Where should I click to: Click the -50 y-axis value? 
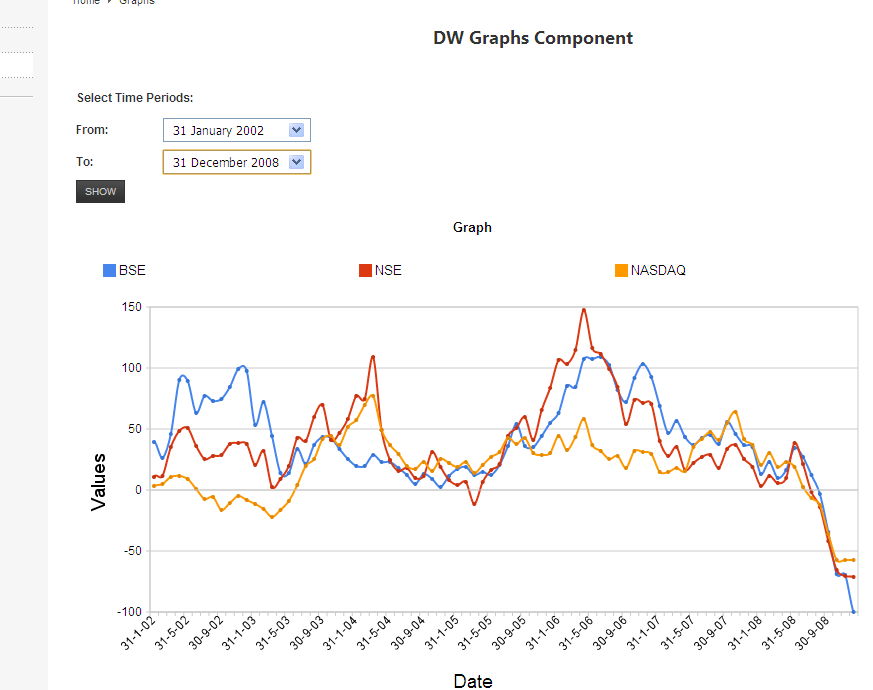(132, 551)
